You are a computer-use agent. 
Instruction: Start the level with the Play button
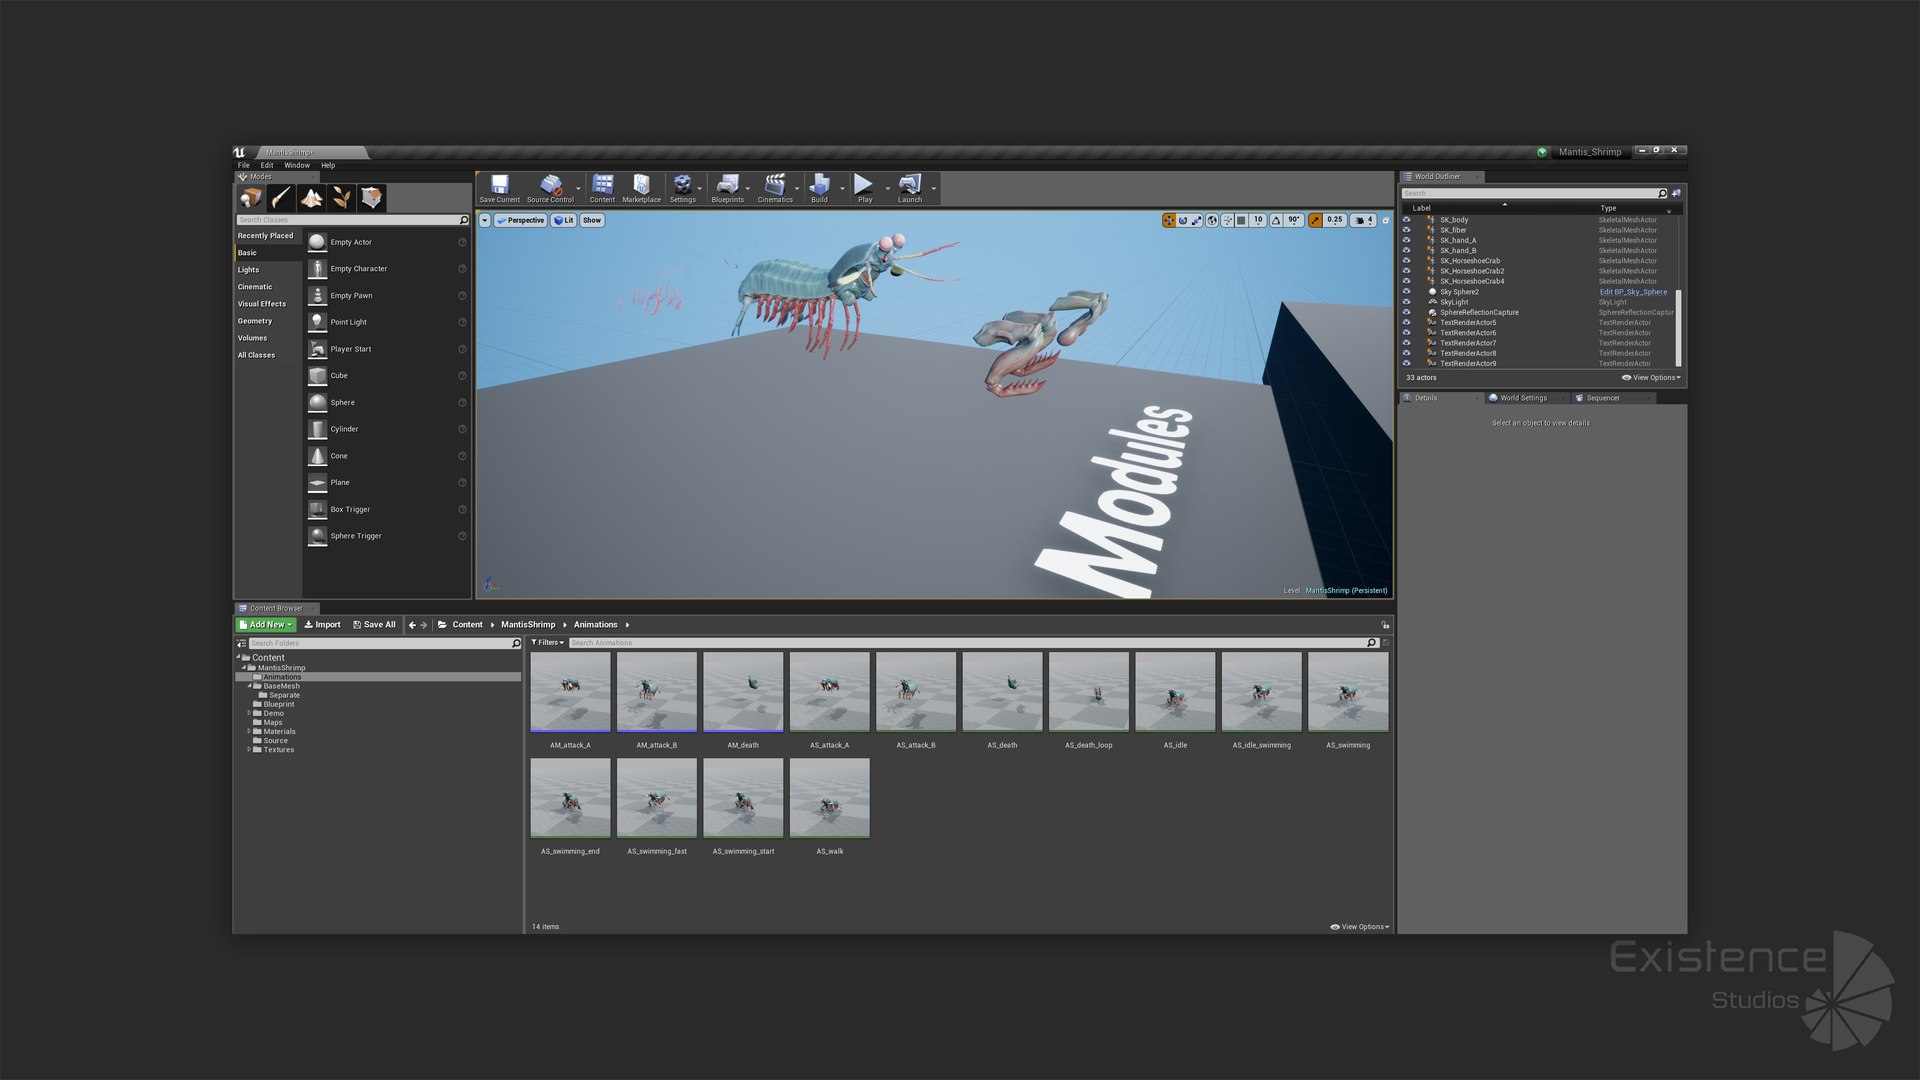[x=864, y=188]
